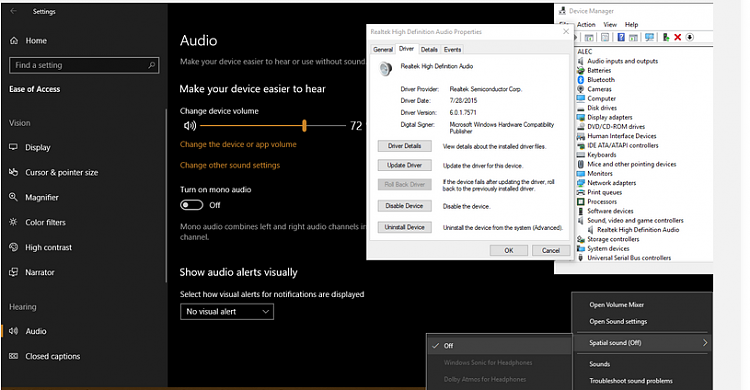
Task: Choose Open Sound settings from context menu
Action: point(618,322)
